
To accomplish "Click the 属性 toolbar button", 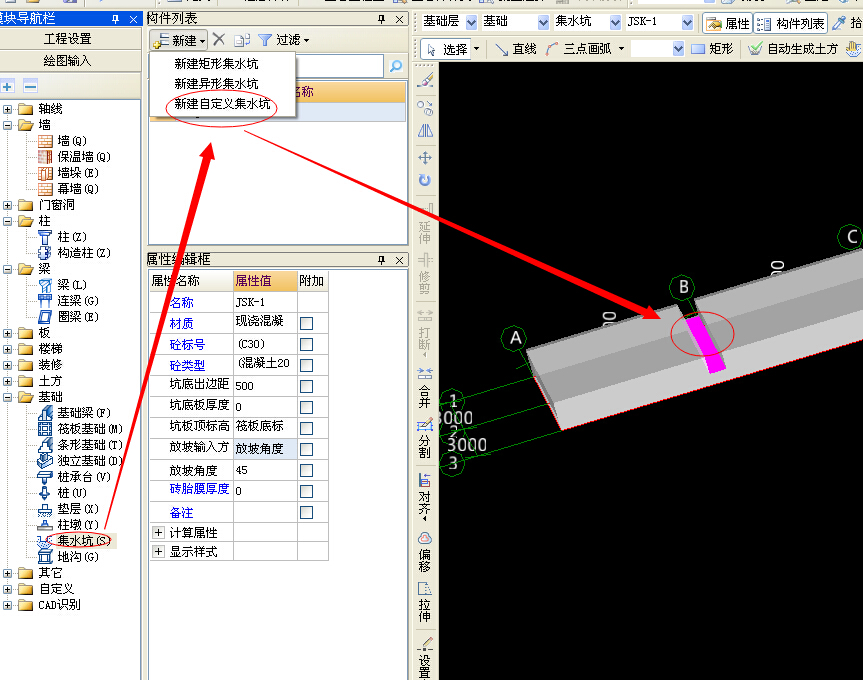I will pyautogui.click(x=728, y=24).
